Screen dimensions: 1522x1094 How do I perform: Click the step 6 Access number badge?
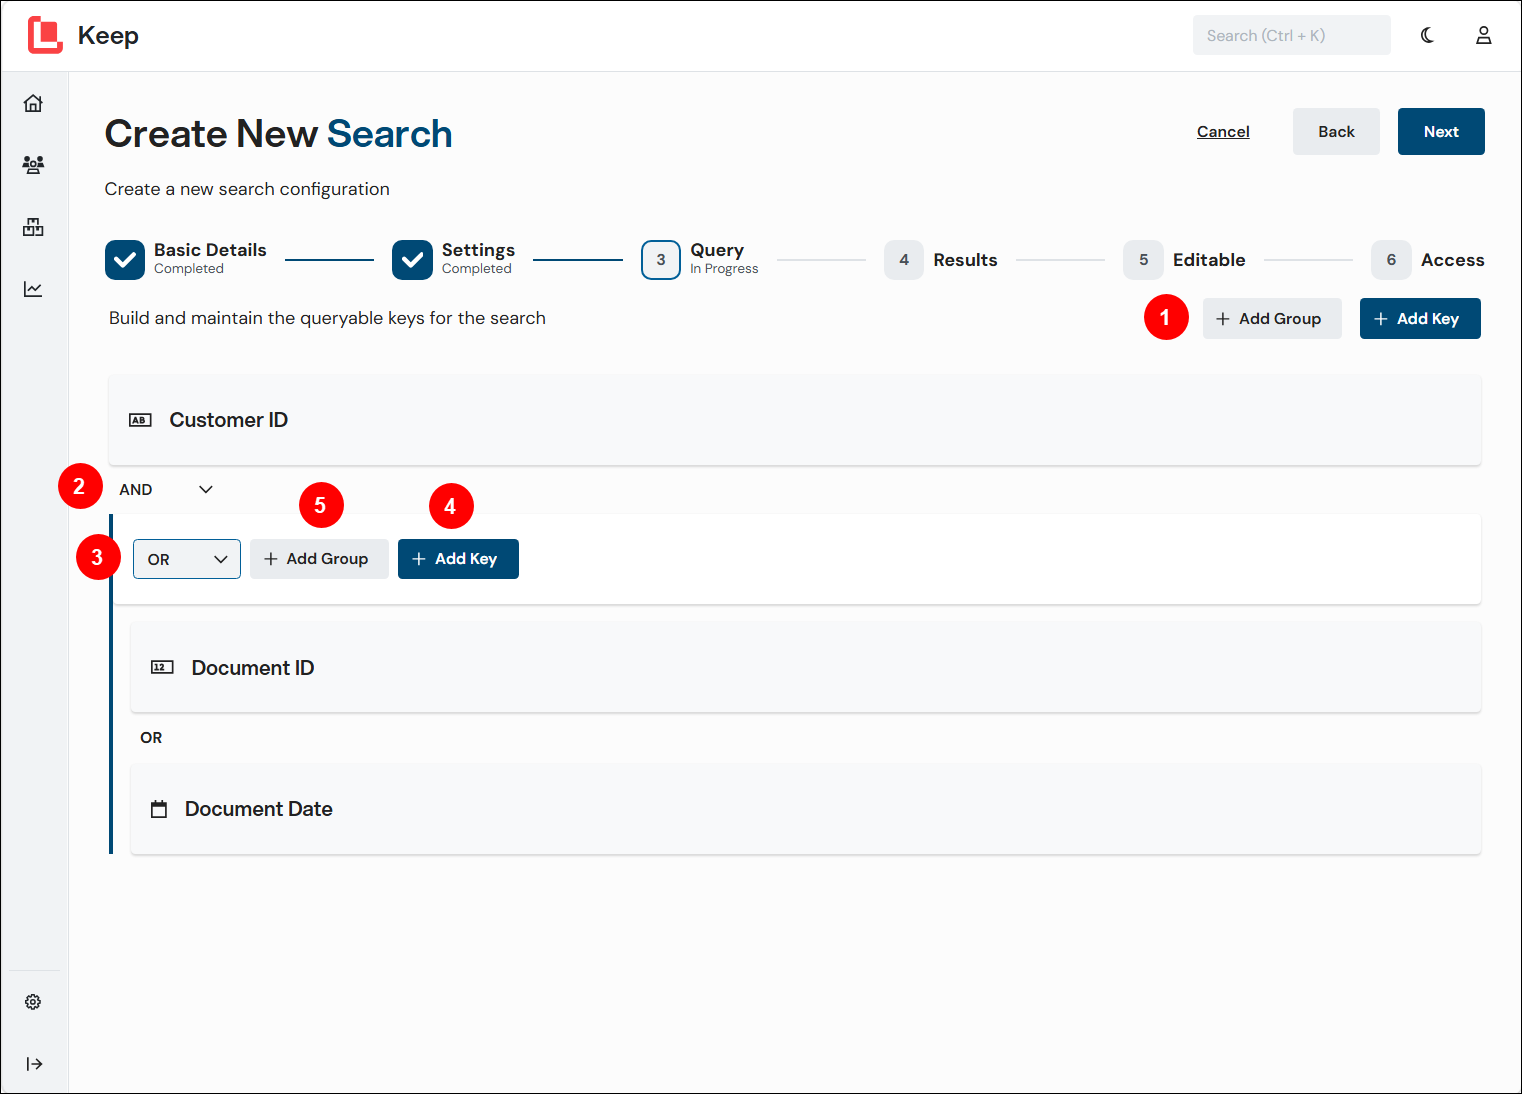click(x=1391, y=260)
